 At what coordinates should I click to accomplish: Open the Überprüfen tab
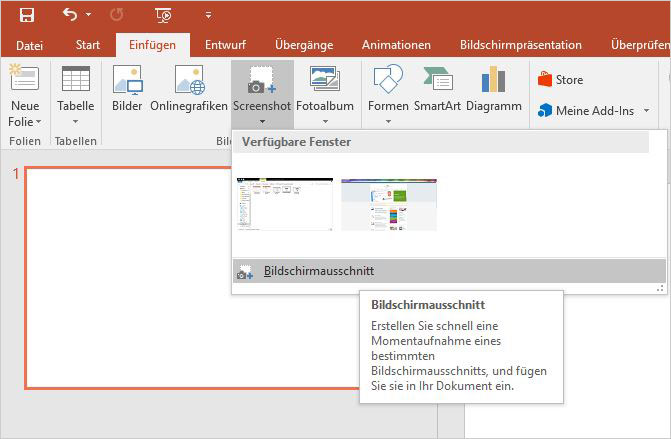tap(641, 45)
